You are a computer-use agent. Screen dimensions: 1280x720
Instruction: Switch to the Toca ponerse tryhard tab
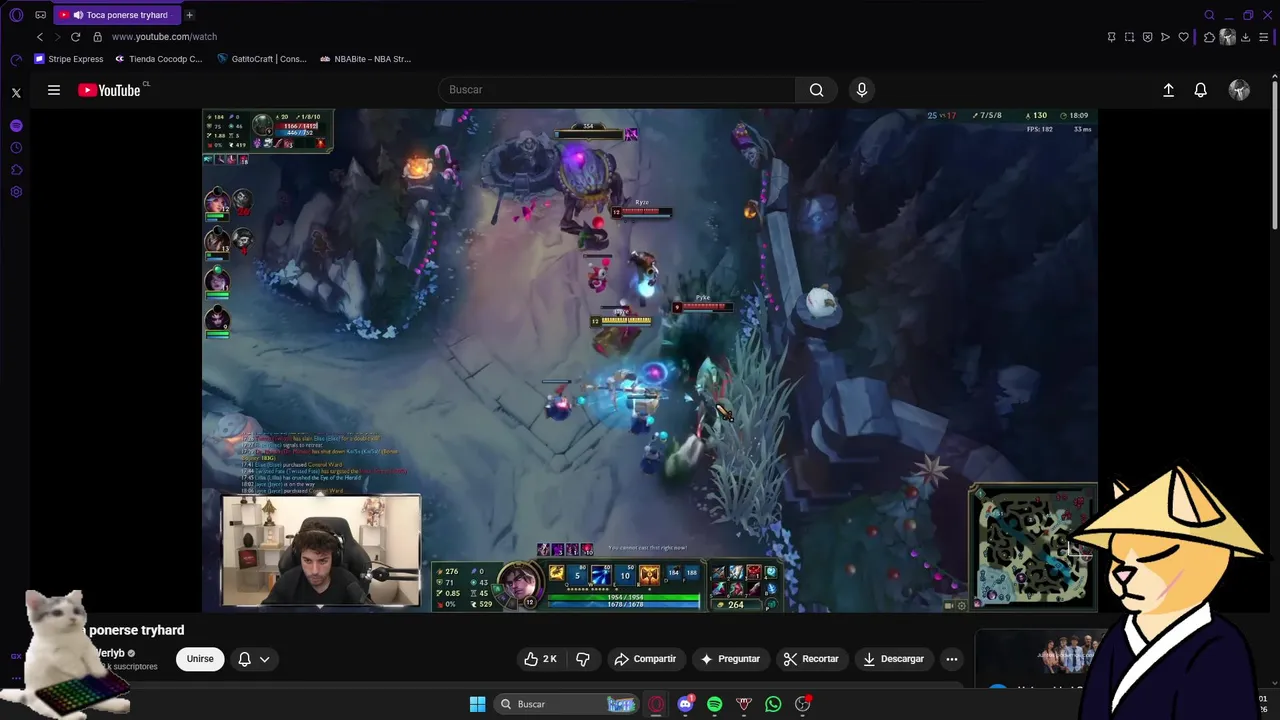pos(118,15)
